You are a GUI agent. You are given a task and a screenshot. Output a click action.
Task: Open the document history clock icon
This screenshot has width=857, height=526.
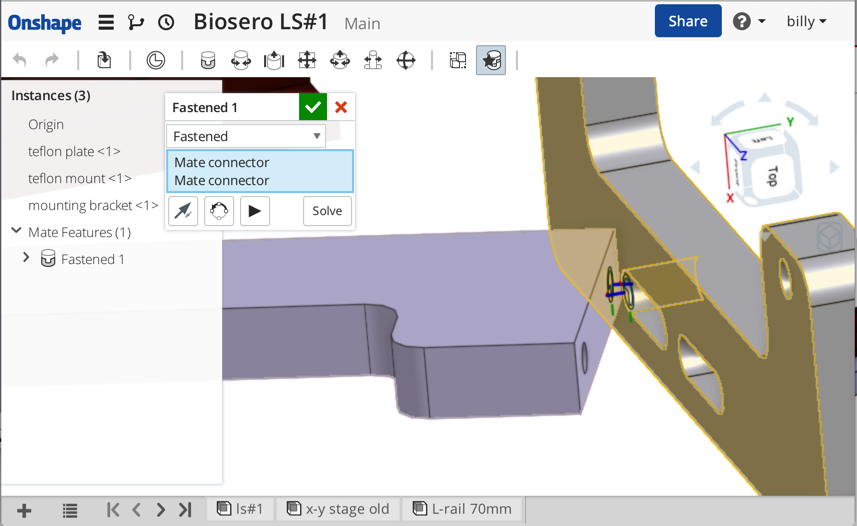coord(166,22)
